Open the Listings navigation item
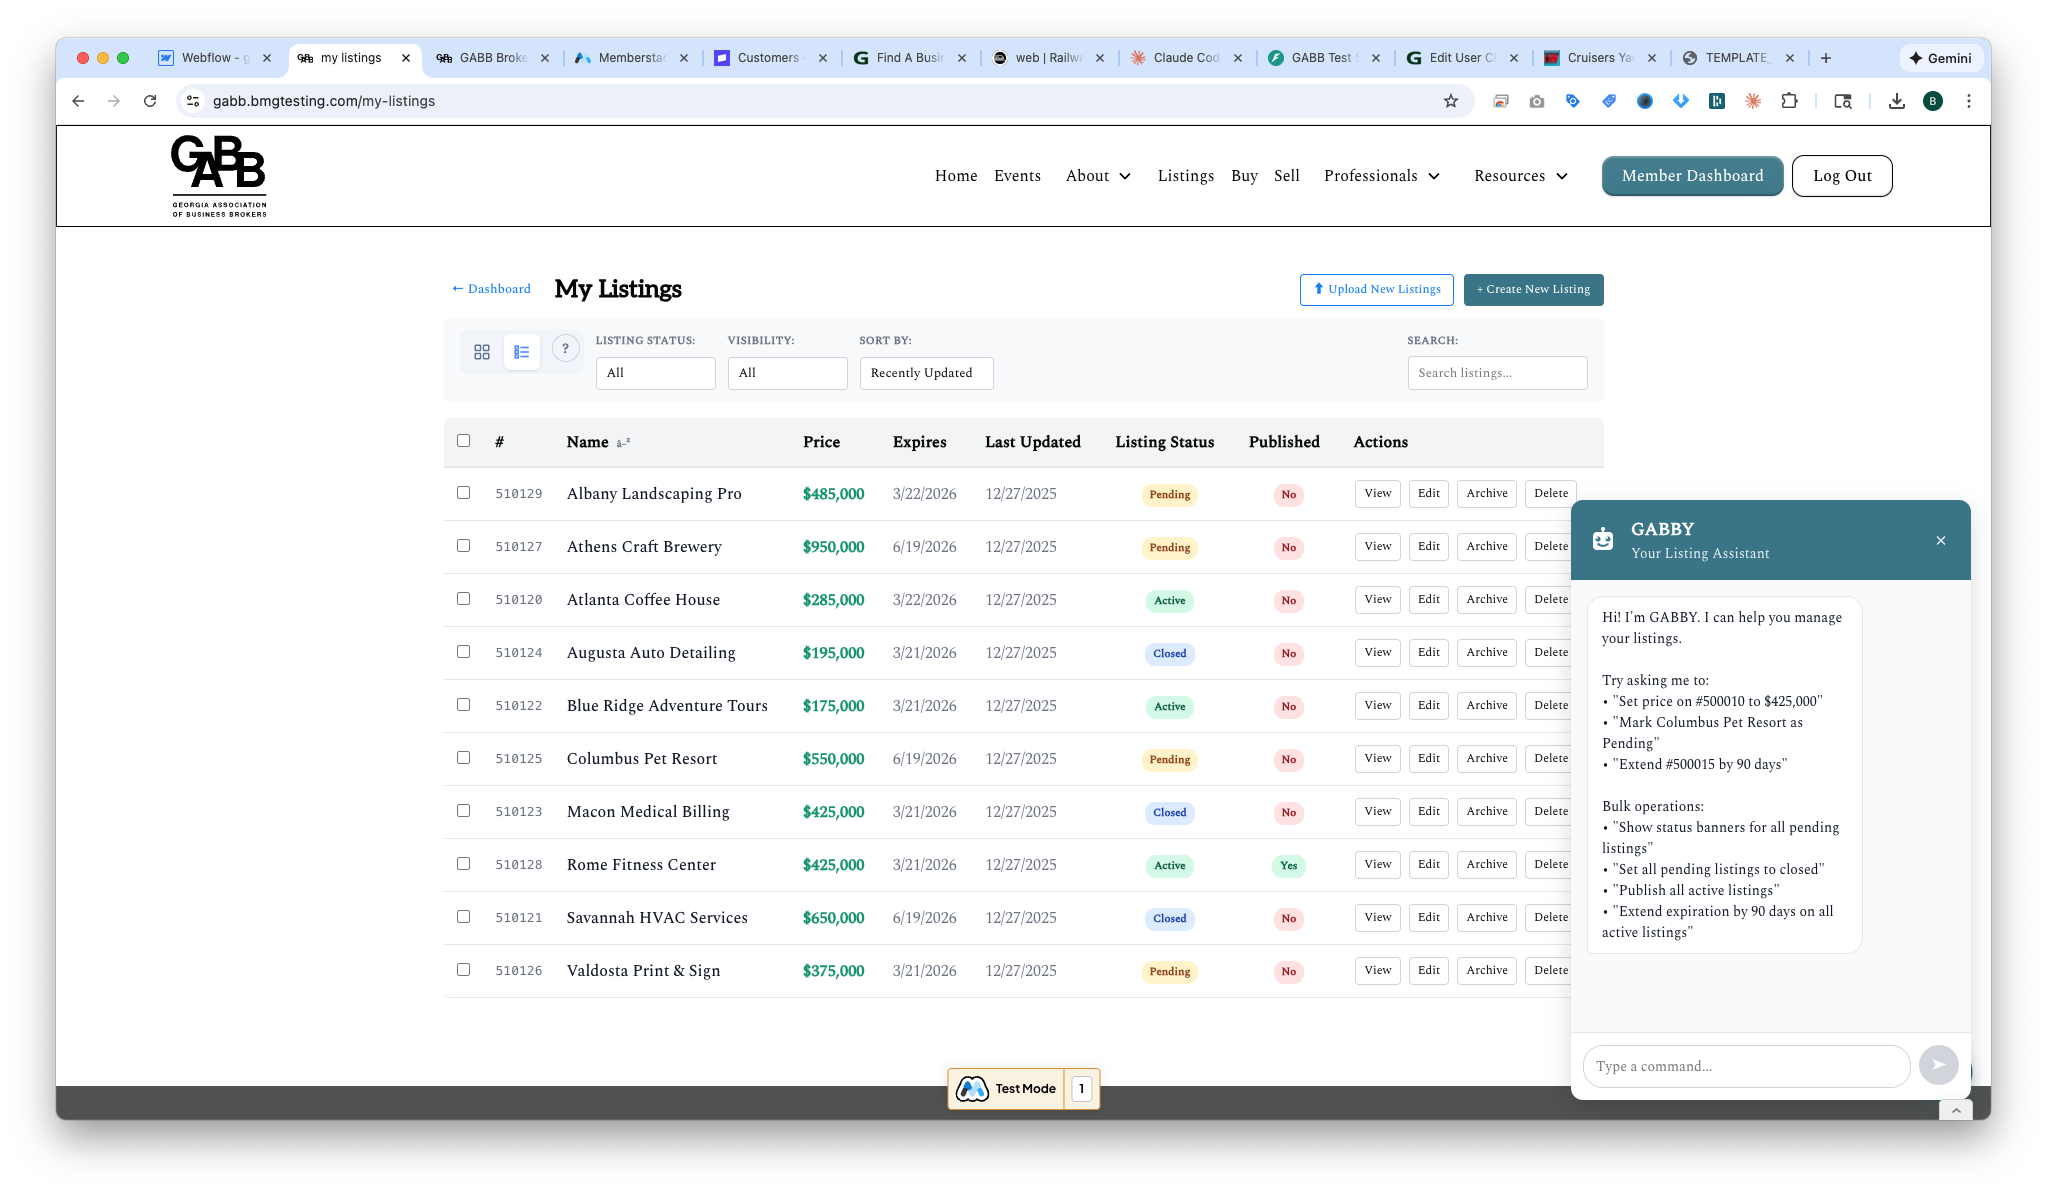Image resolution: width=2047 pixels, height=1194 pixels. [x=1185, y=176]
